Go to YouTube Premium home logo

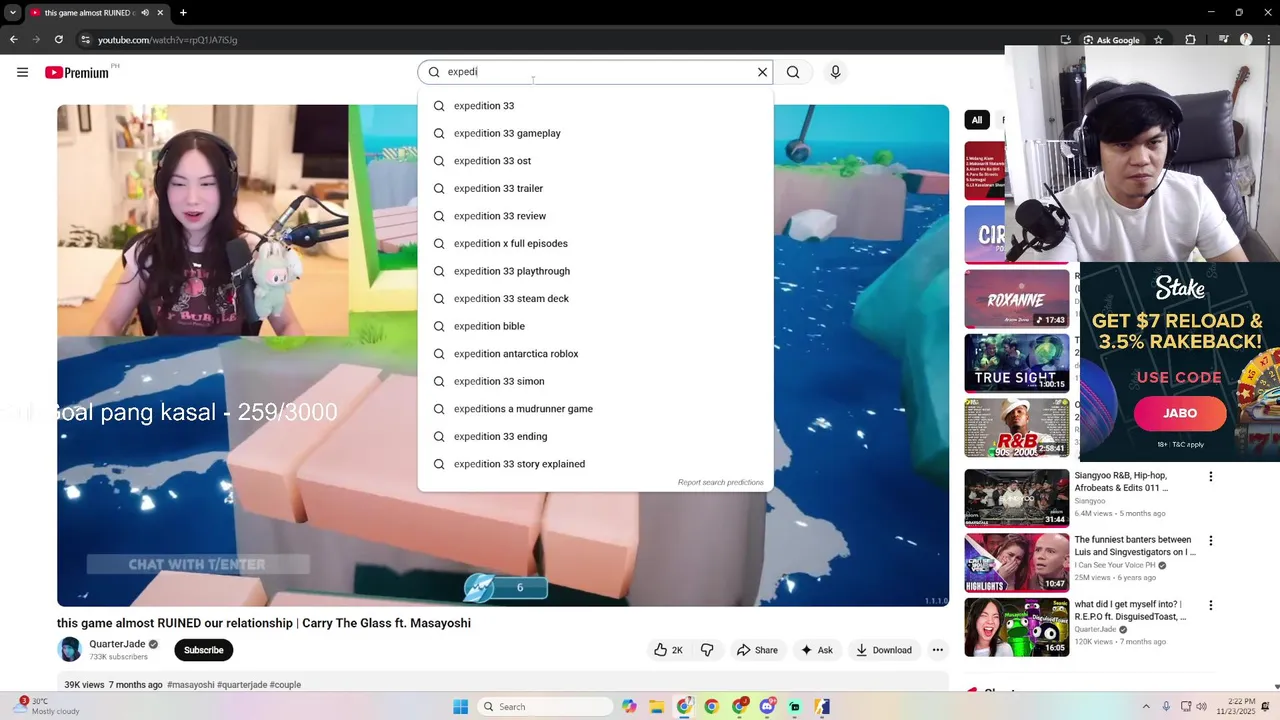point(77,72)
